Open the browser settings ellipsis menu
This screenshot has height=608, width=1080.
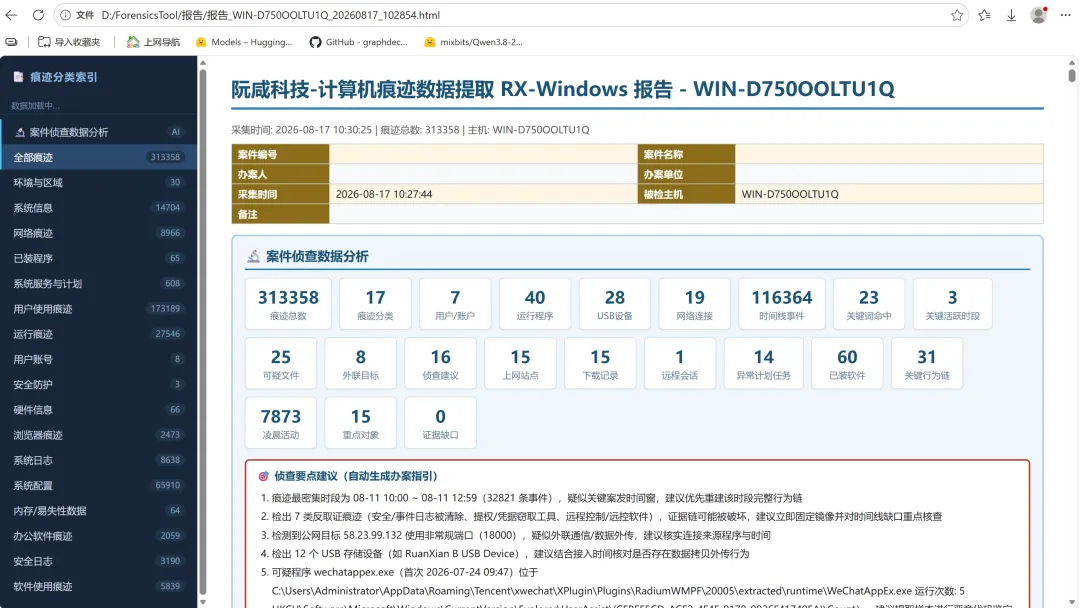(1065, 15)
